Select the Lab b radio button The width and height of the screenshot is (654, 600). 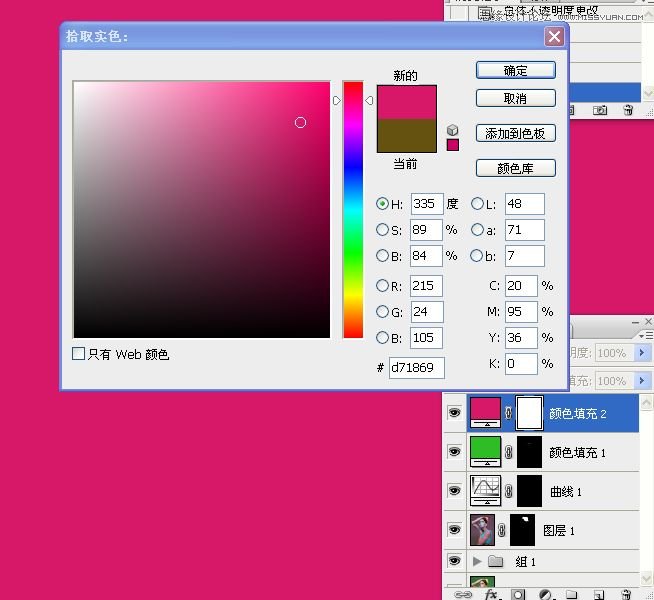pos(476,255)
